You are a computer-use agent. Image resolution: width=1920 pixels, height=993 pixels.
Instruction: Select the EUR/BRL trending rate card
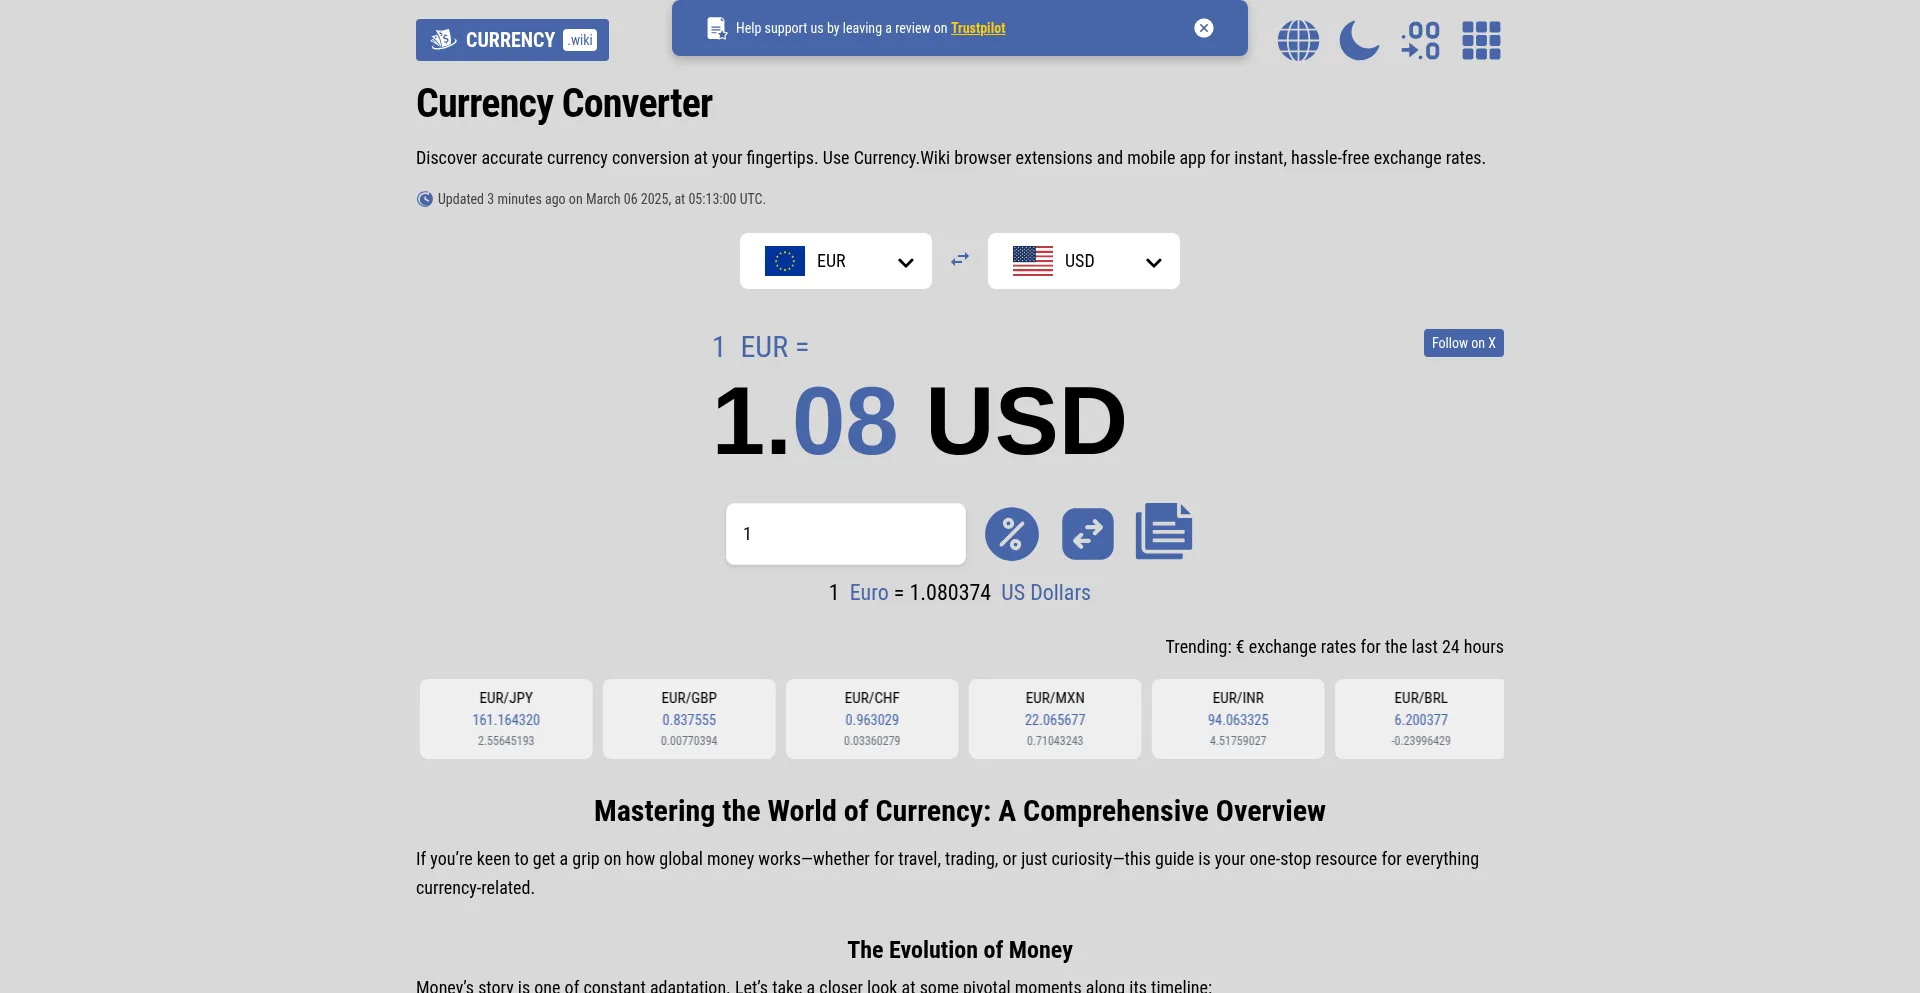point(1420,719)
